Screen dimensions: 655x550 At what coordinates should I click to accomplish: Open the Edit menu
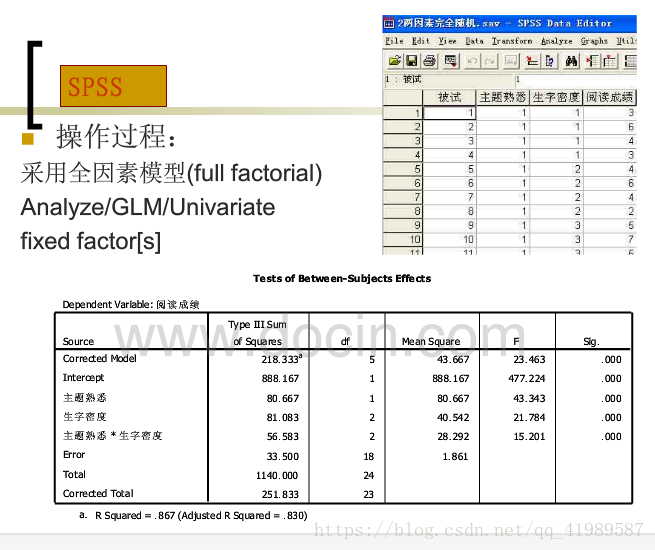[420, 41]
